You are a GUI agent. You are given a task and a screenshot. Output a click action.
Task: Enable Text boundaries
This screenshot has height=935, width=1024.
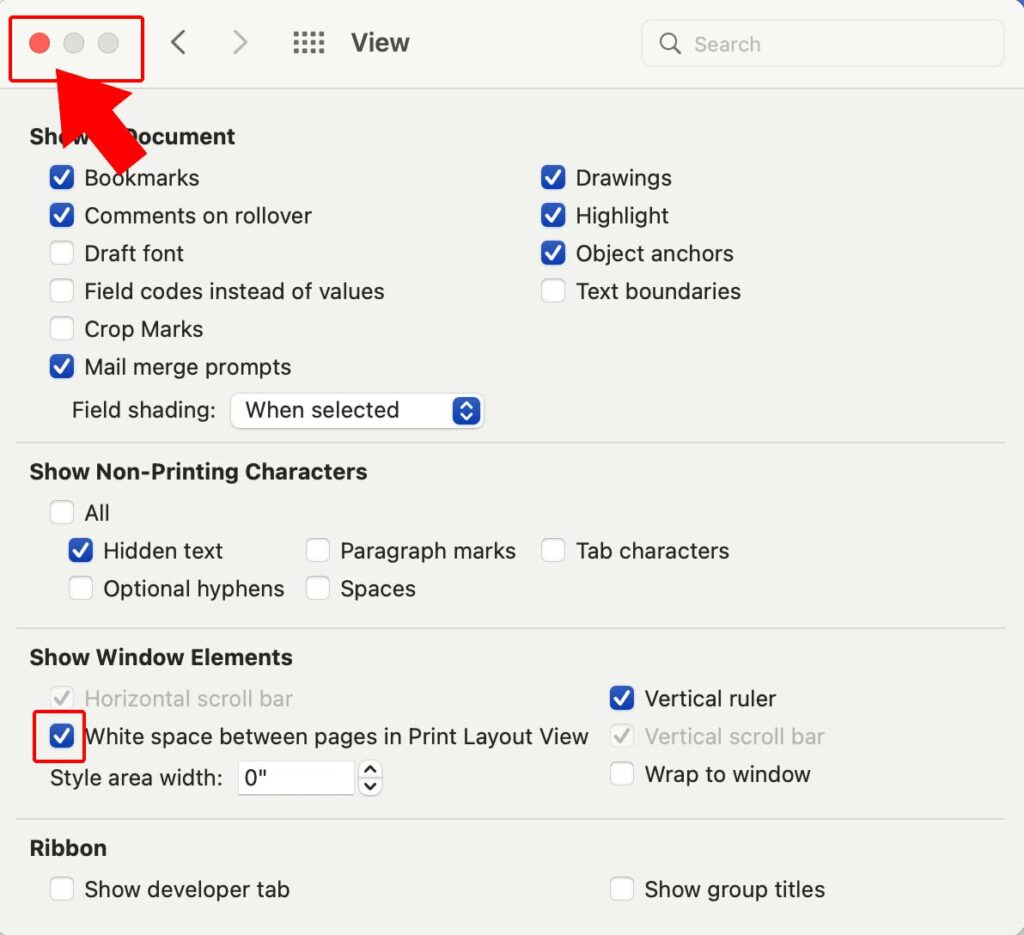coord(554,291)
